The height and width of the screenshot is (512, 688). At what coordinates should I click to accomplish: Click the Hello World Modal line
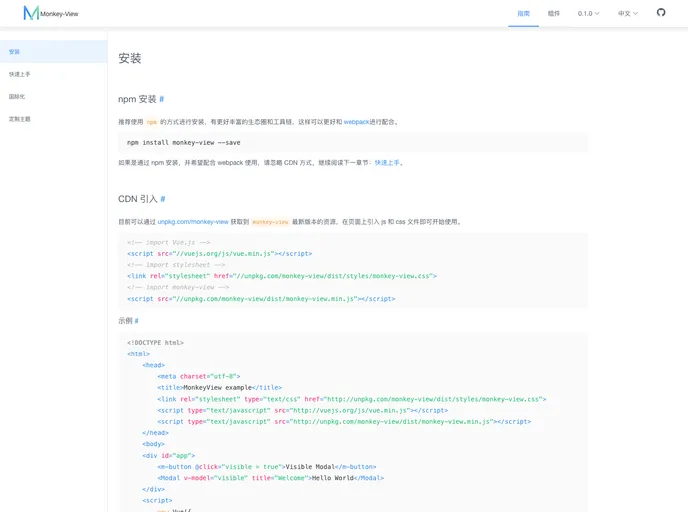pos(270,478)
